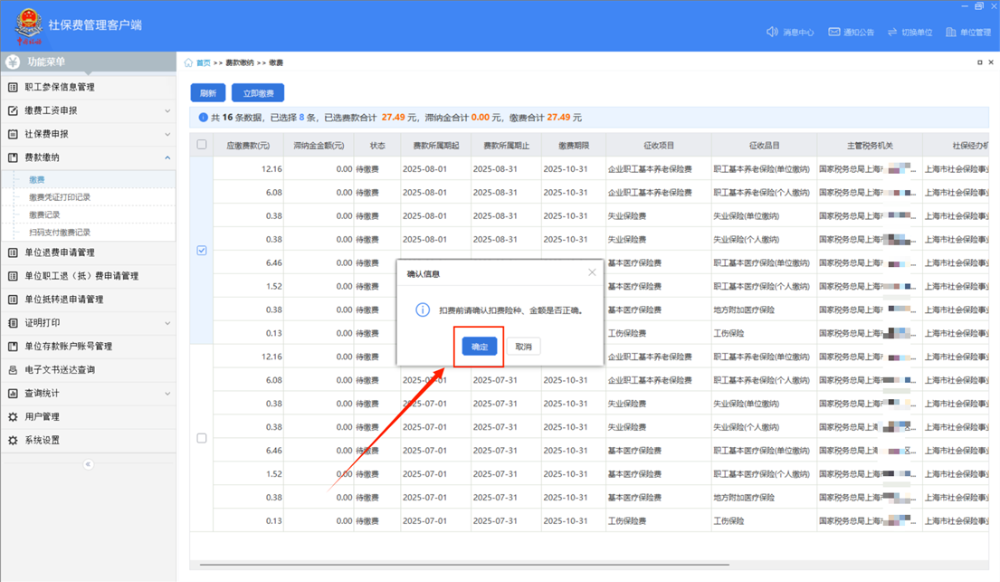The height and width of the screenshot is (582, 1000).
Task: Collapse the sidebar with the double-arrow icon
Action: click(x=88, y=464)
